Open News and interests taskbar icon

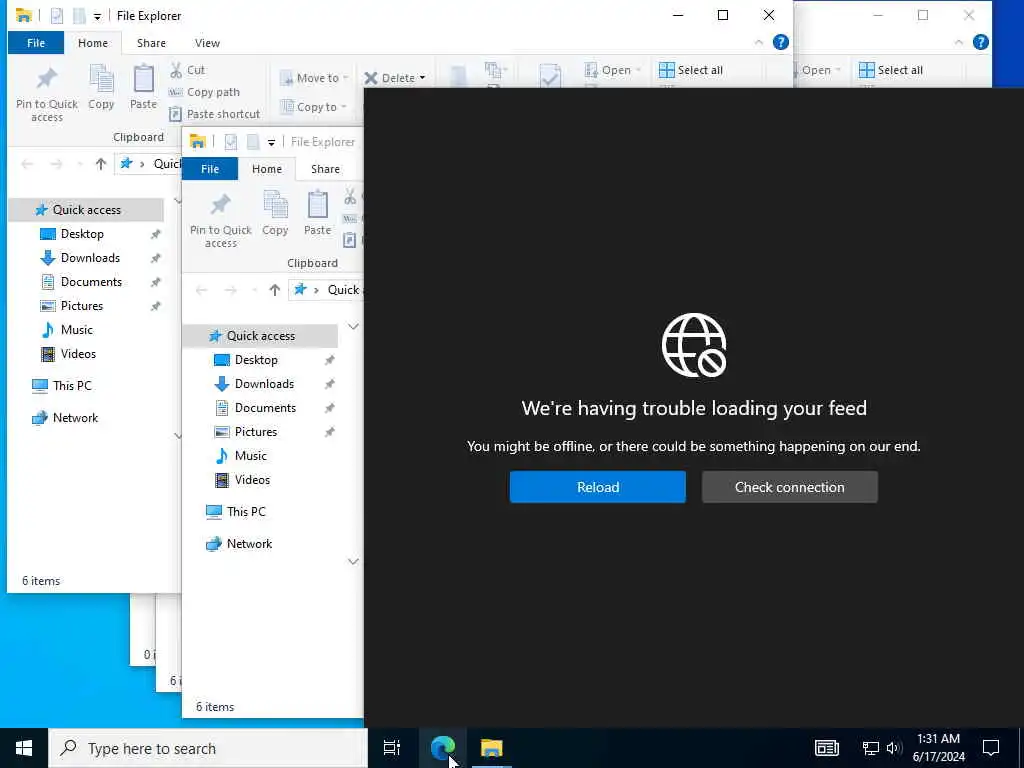click(826, 748)
